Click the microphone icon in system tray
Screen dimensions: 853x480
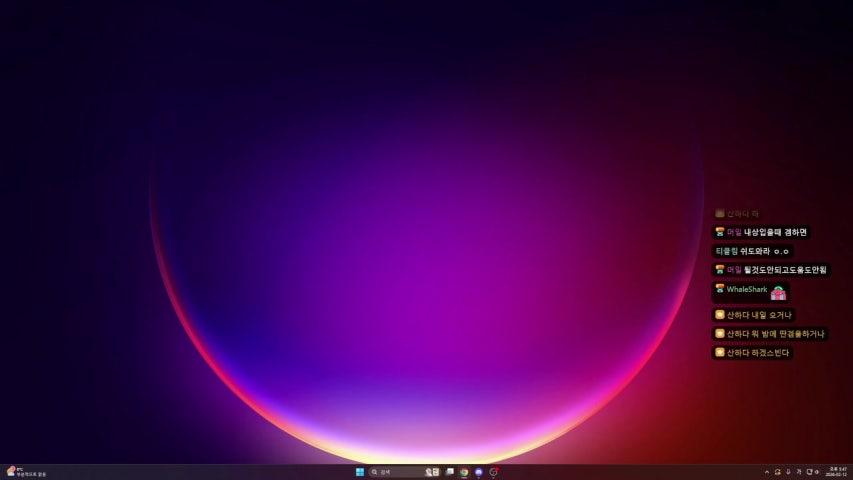coord(788,472)
